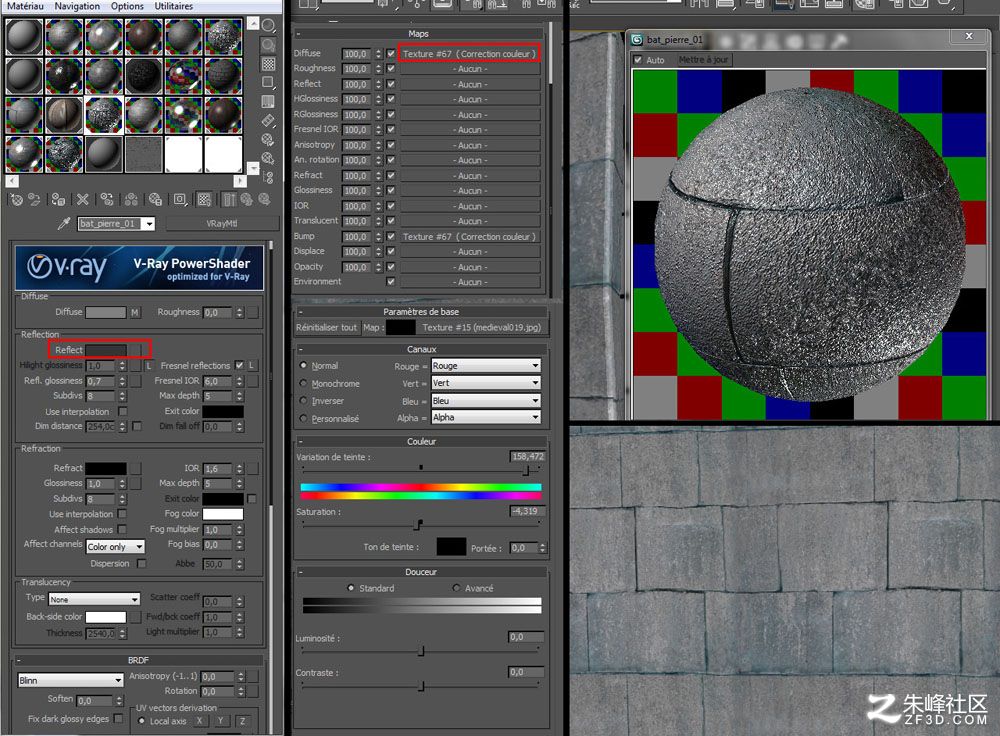
Task: Toggle the Environment map checkbox
Action: 390,281
